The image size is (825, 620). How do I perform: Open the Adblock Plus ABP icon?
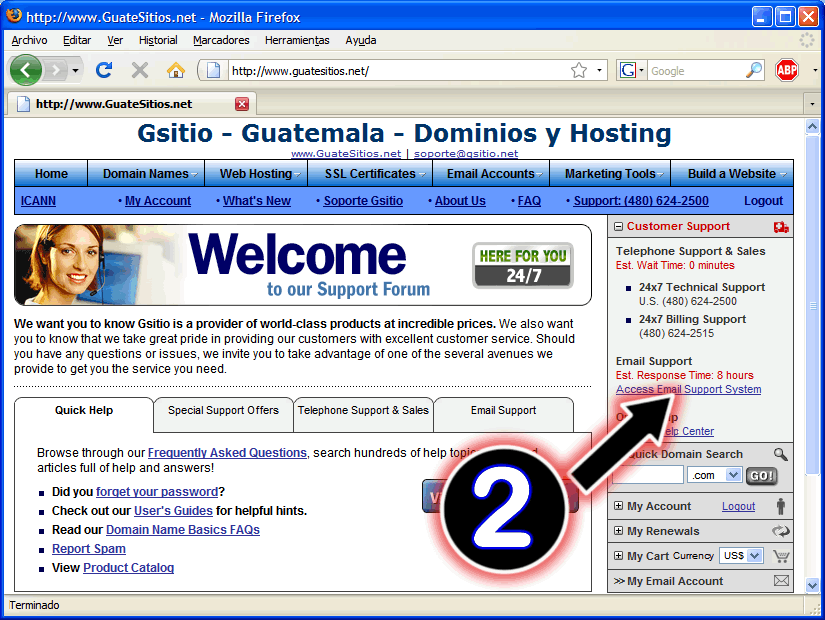click(x=787, y=70)
